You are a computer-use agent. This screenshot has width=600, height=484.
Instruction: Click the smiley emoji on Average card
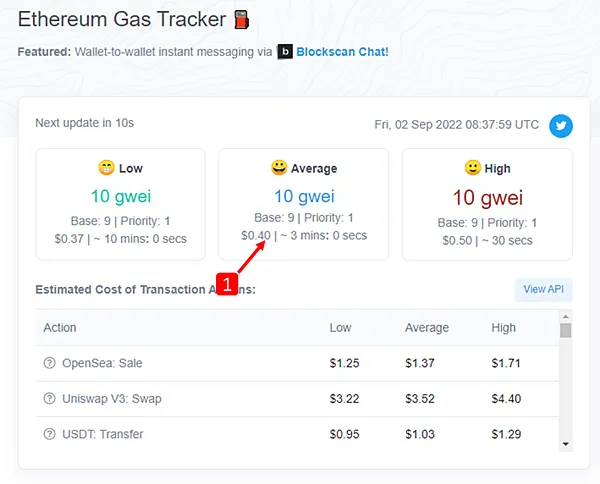click(279, 168)
